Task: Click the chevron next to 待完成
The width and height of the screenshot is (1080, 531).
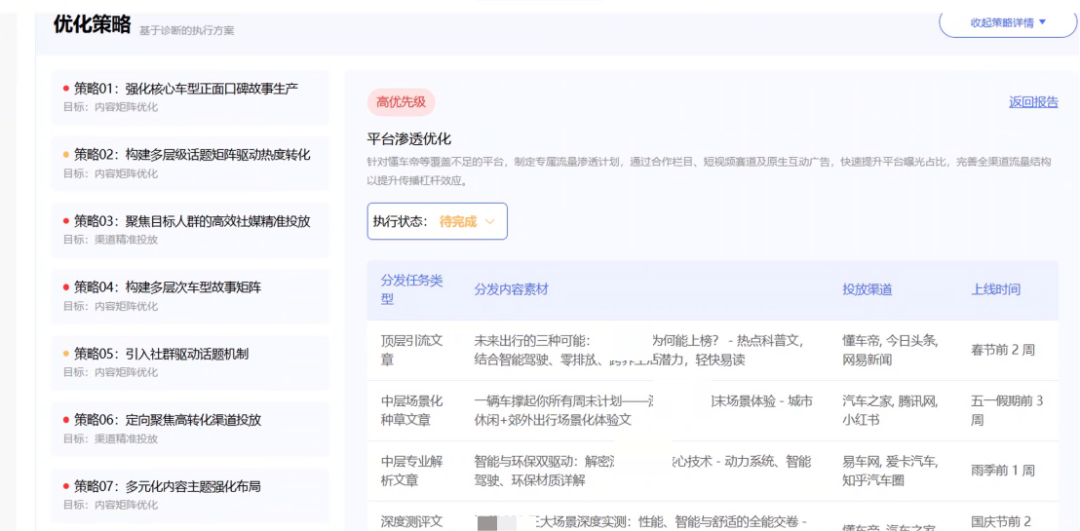Action: 490,222
